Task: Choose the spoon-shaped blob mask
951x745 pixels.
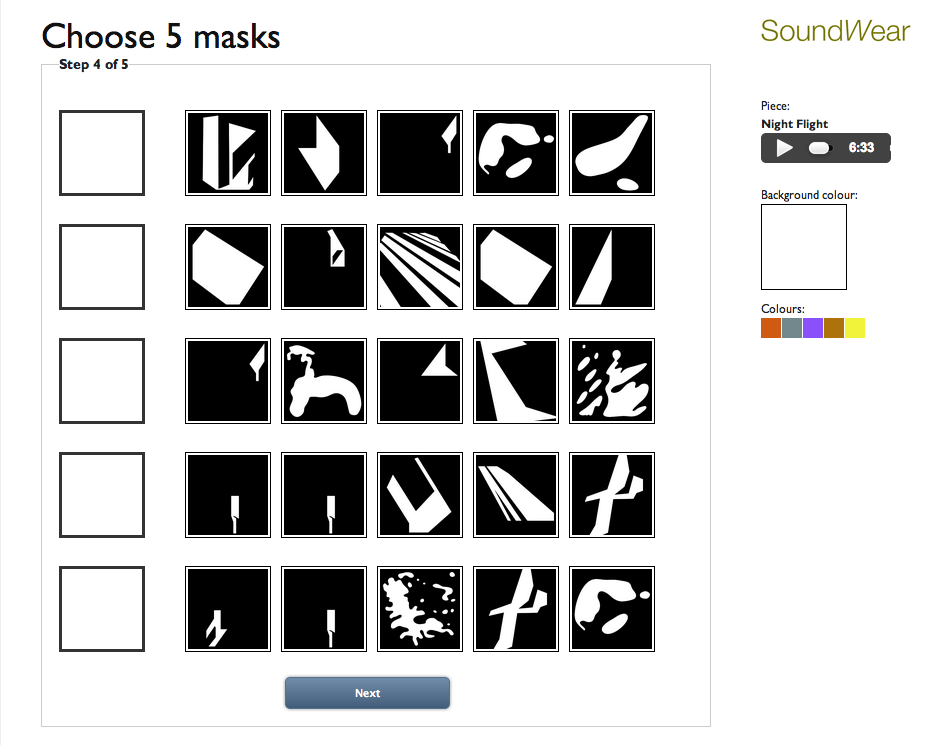Action: click(612, 153)
